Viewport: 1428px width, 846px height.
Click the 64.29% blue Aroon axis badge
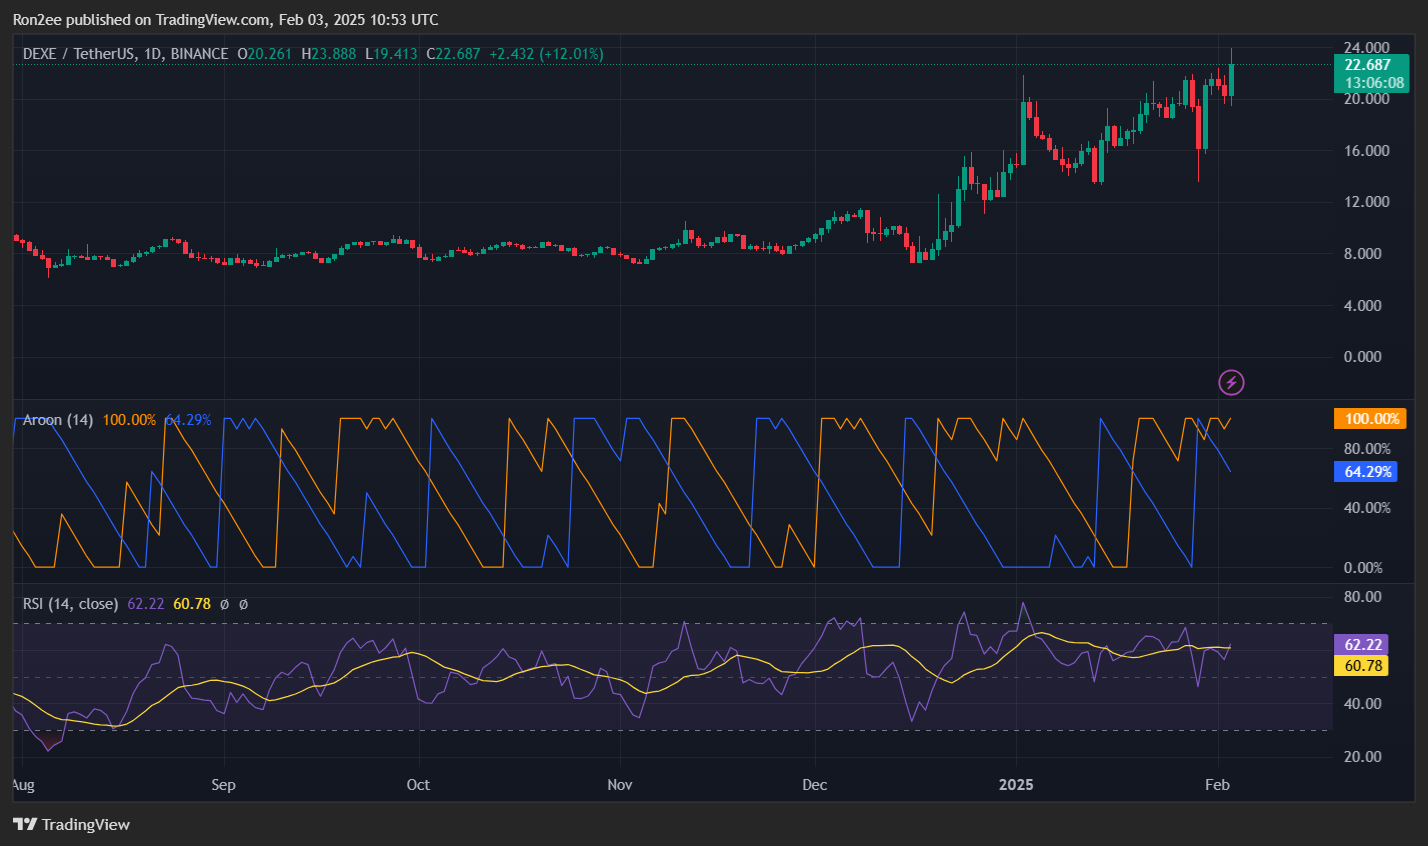click(x=1366, y=472)
